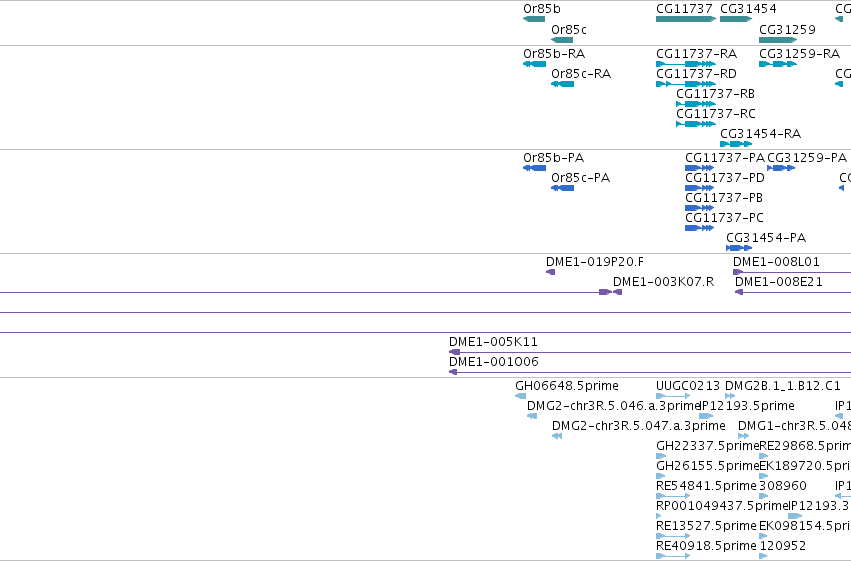851x561 pixels.
Task: Click the GH22337.5prime EST label
Action: click(708, 446)
